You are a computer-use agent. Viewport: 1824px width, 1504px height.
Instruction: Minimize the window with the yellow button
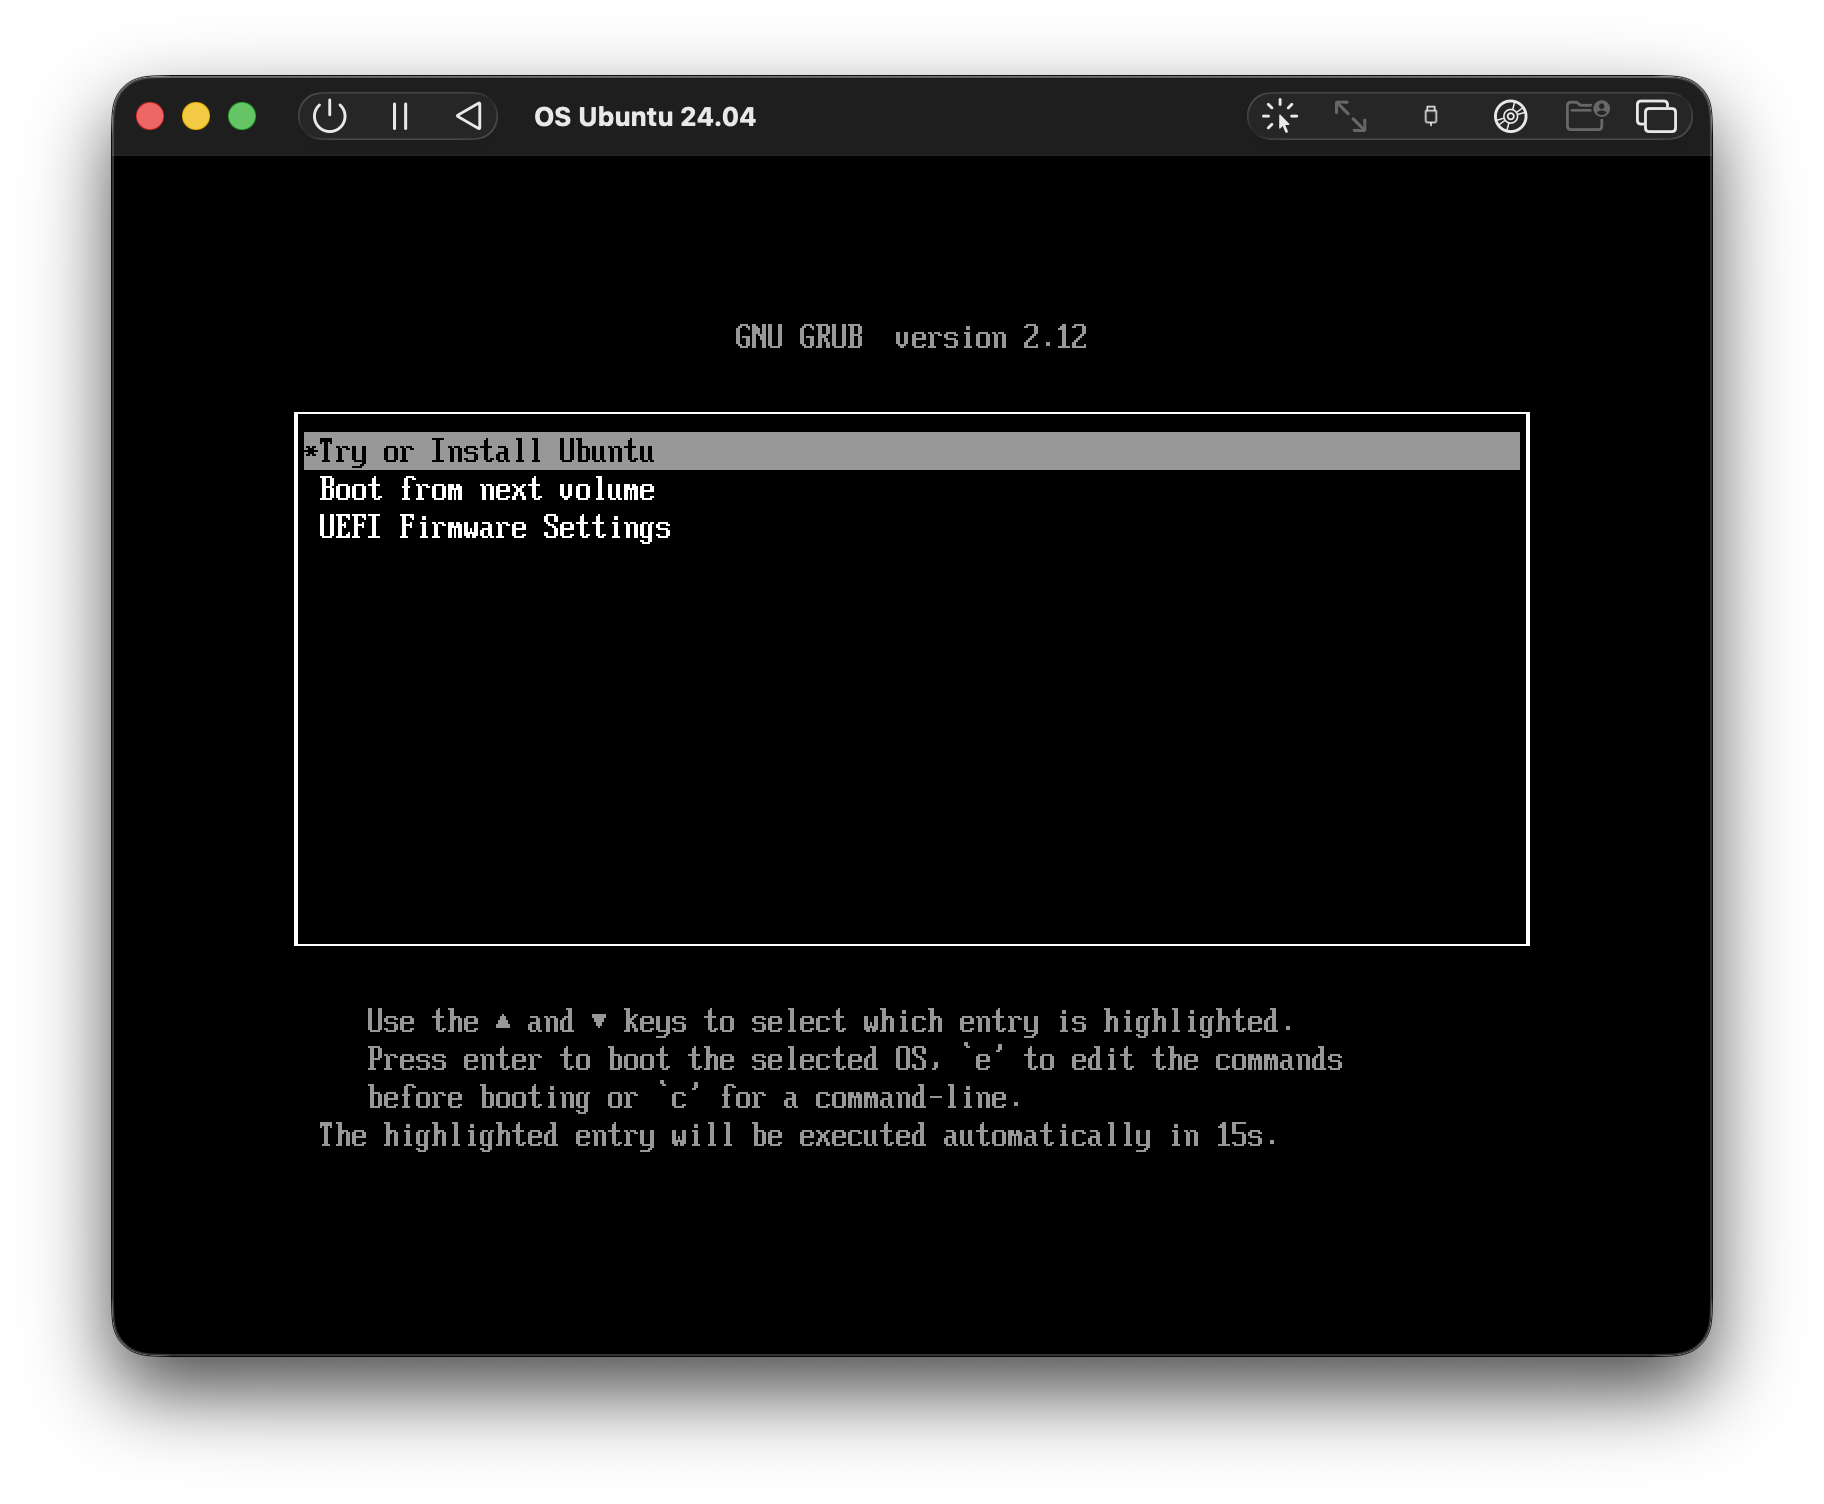click(195, 115)
